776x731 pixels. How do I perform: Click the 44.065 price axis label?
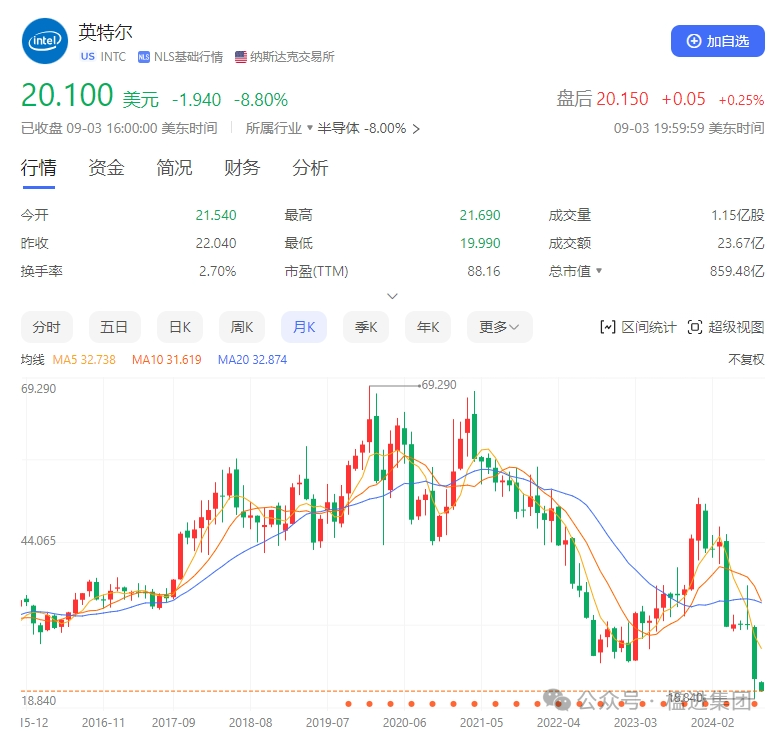coord(39,541)
